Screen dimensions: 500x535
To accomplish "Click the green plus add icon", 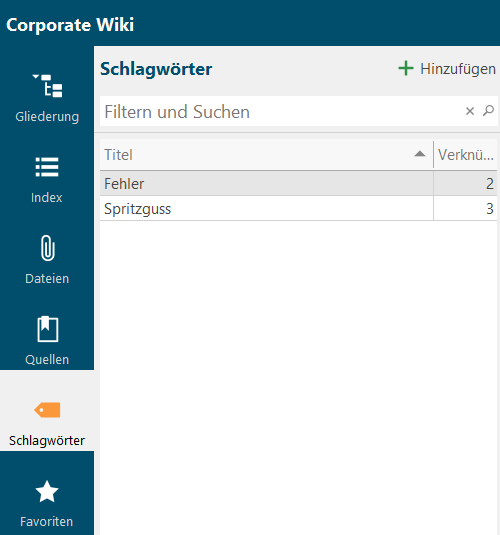I will [406, 68].
